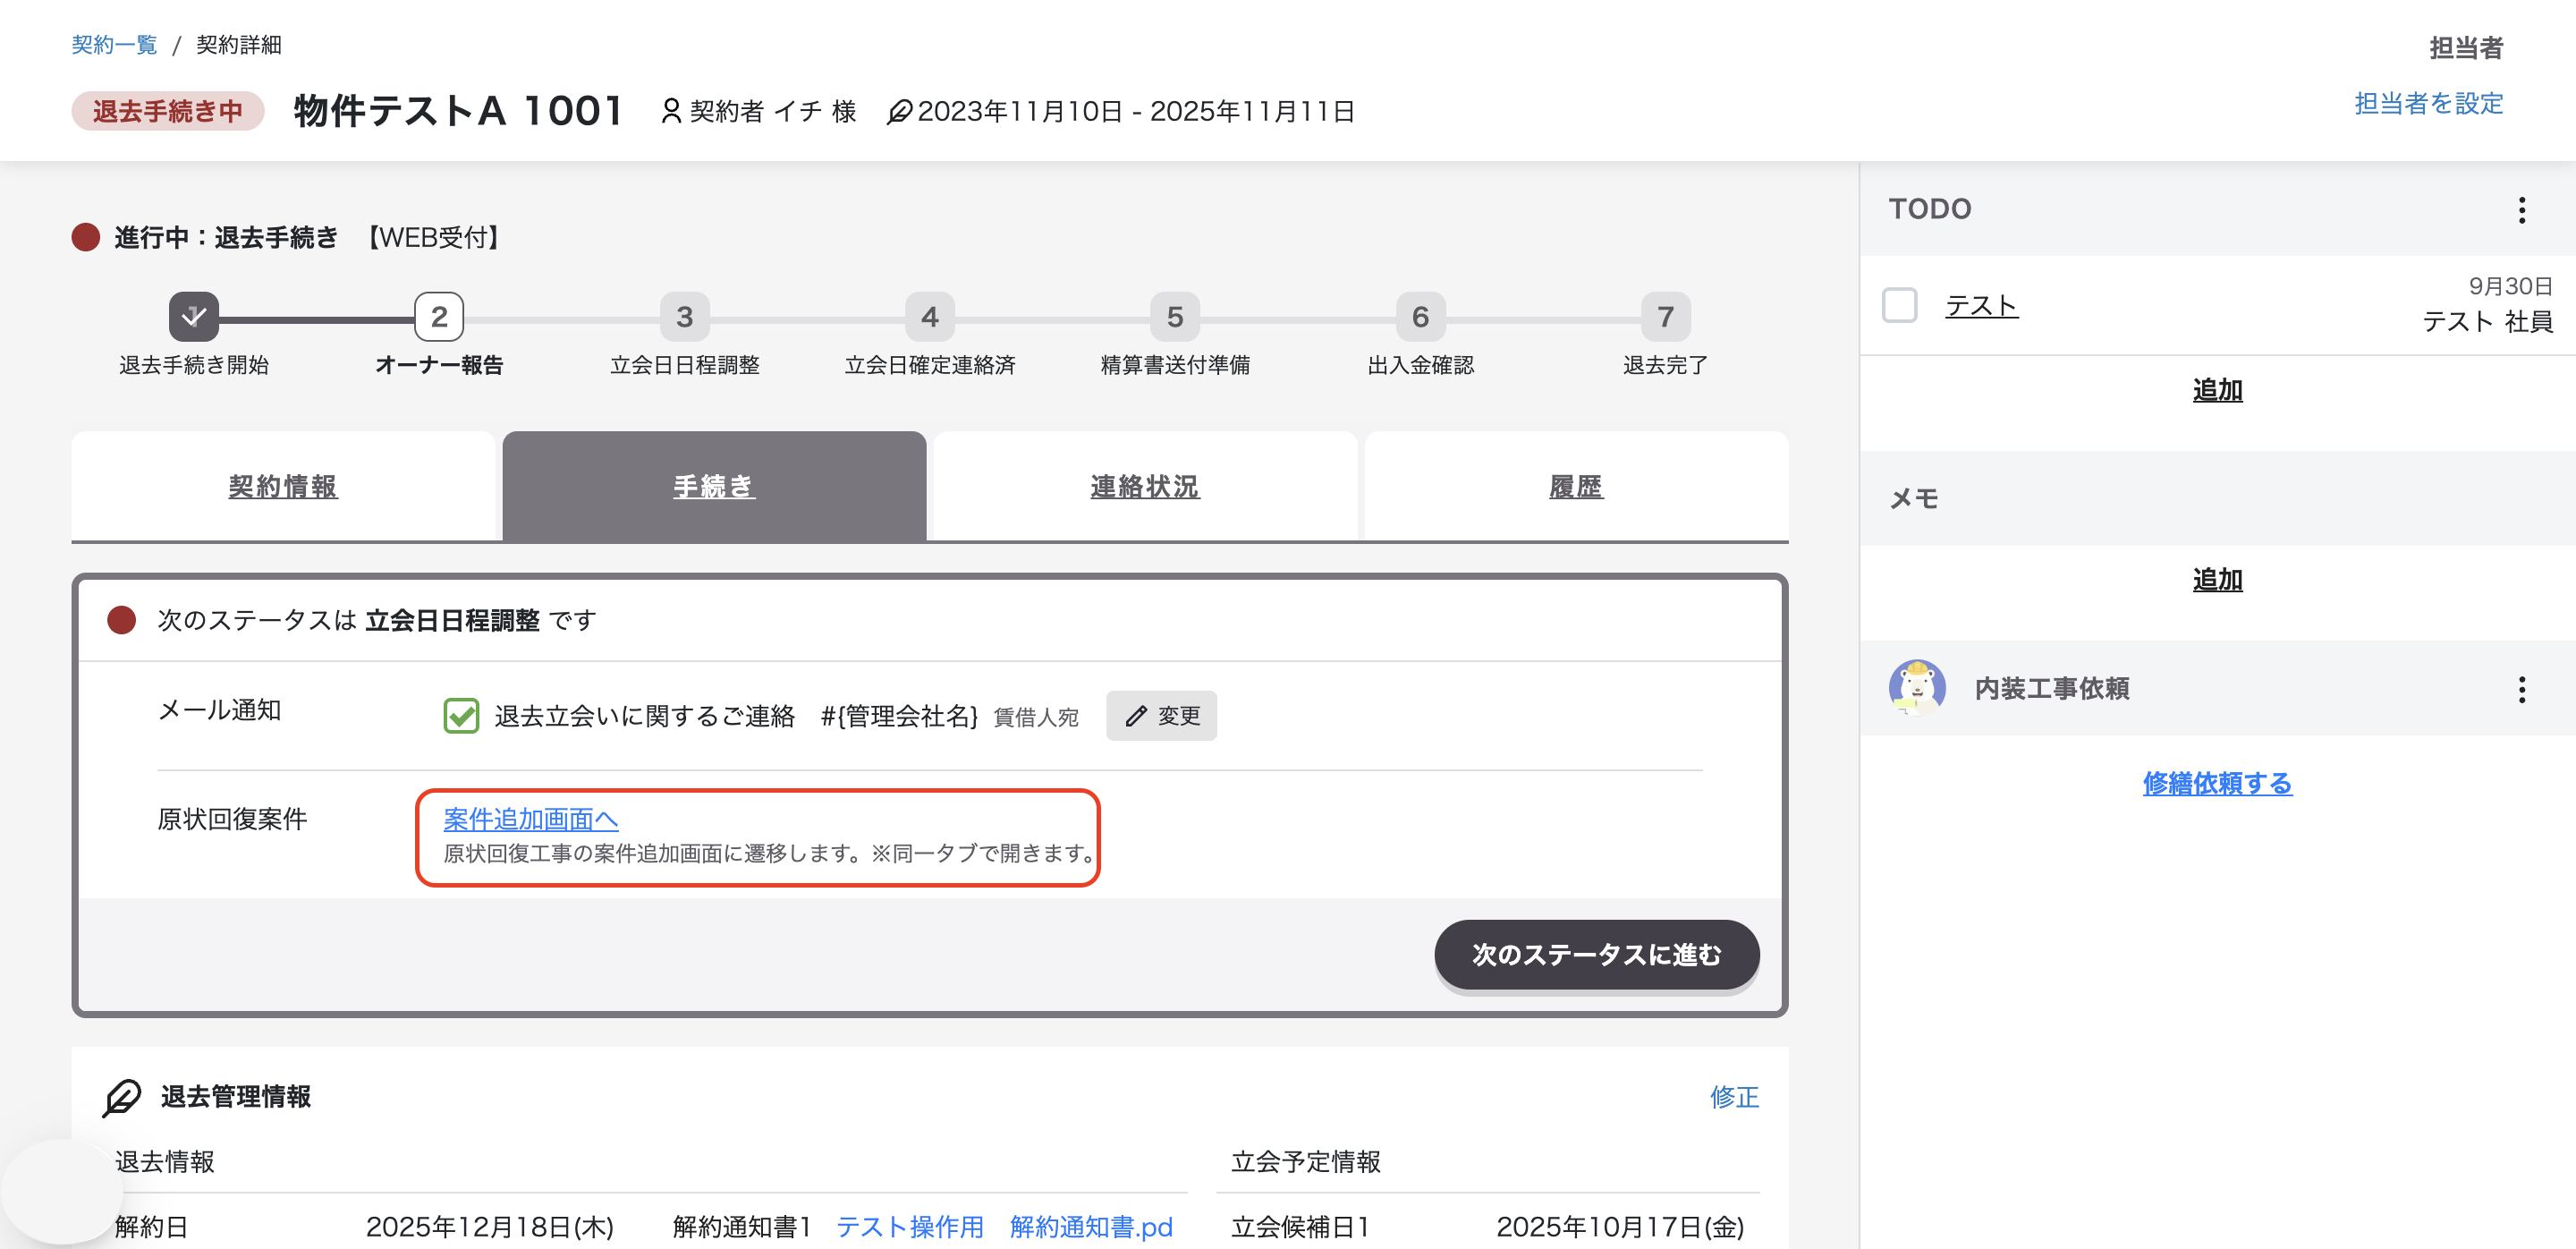Select step 2 オーナー報告
The image size is (2576, 1249).
point(439,317)
